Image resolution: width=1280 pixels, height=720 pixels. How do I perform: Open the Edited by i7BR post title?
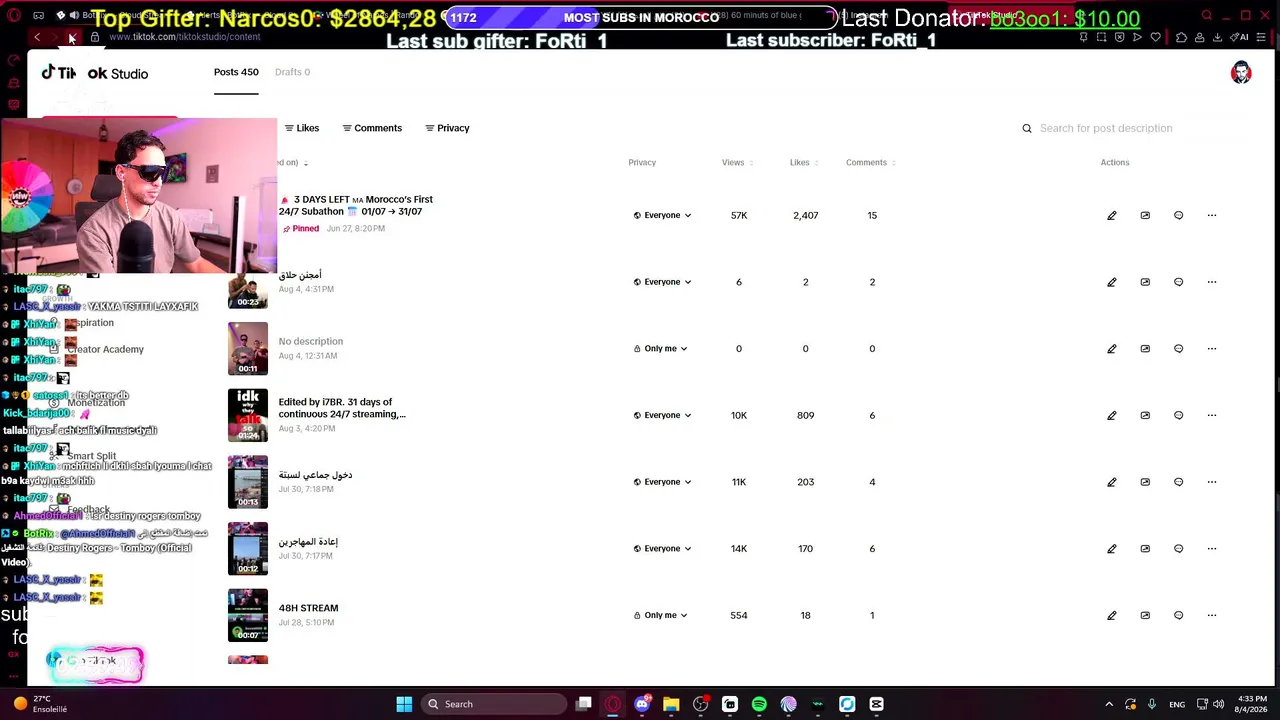[x=342, y=408]
